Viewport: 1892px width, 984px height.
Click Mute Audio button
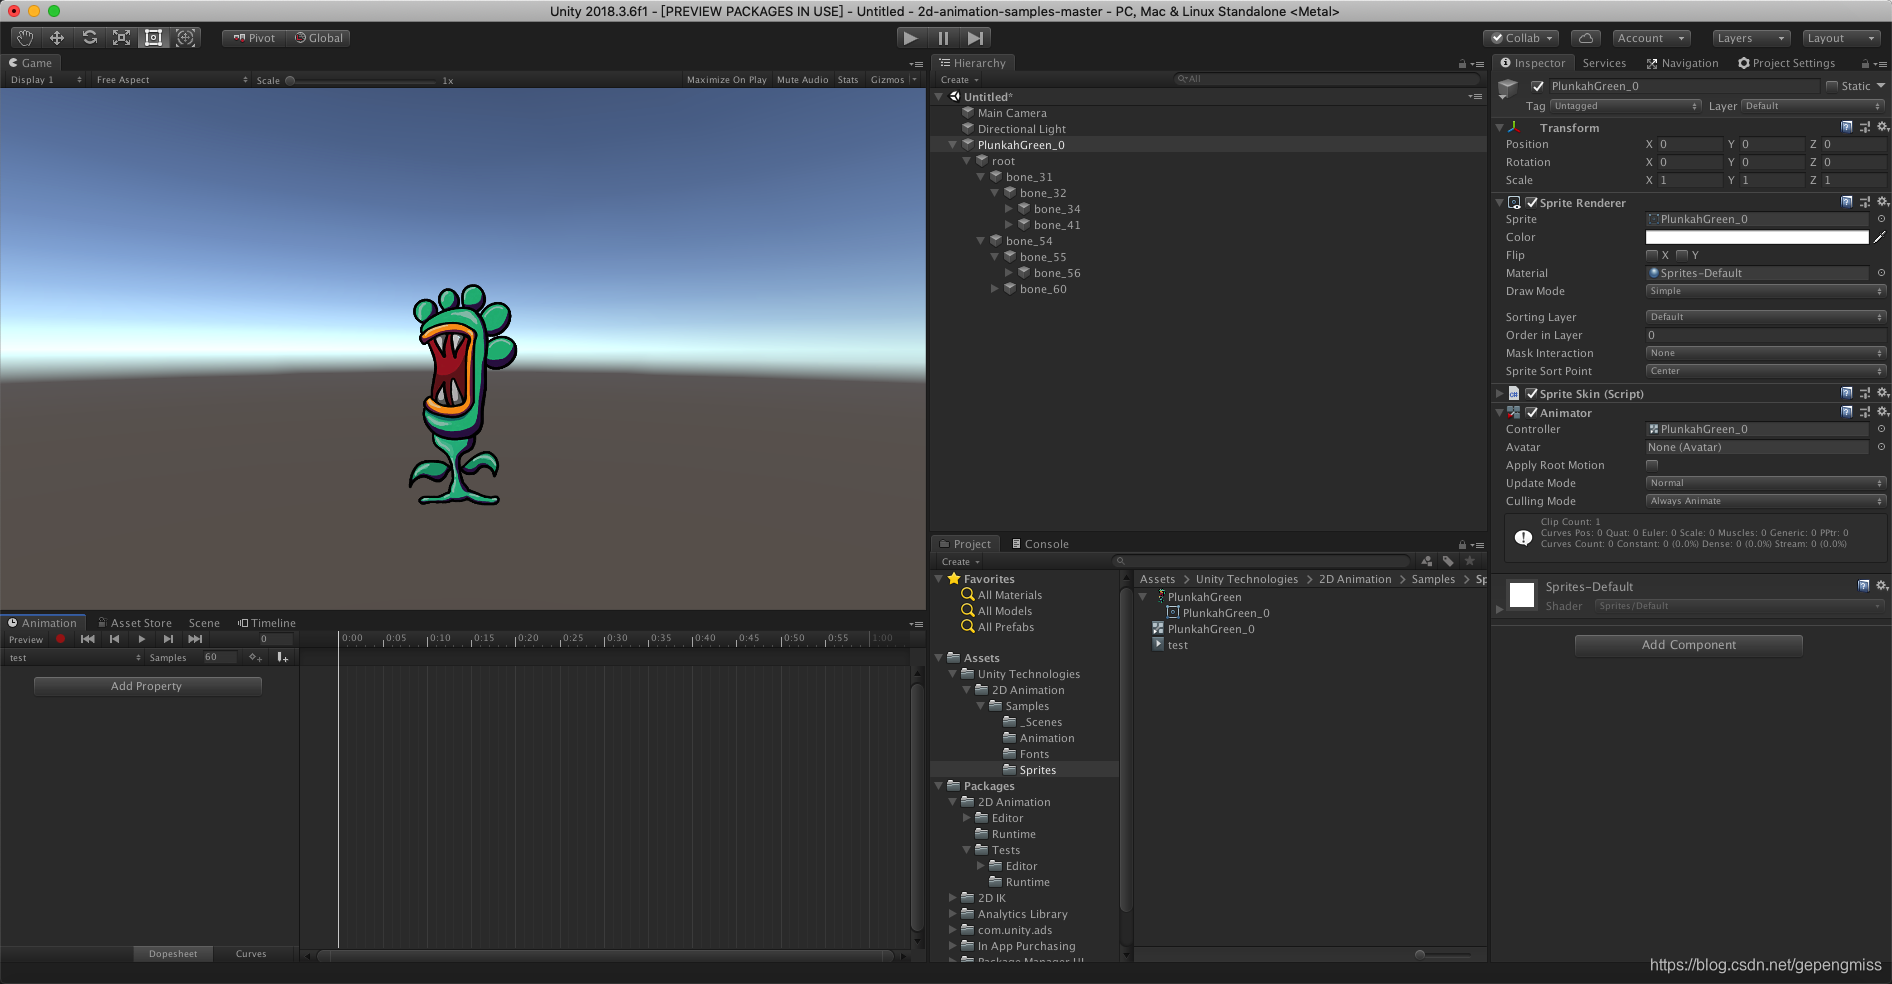click(x=802, y=80)
